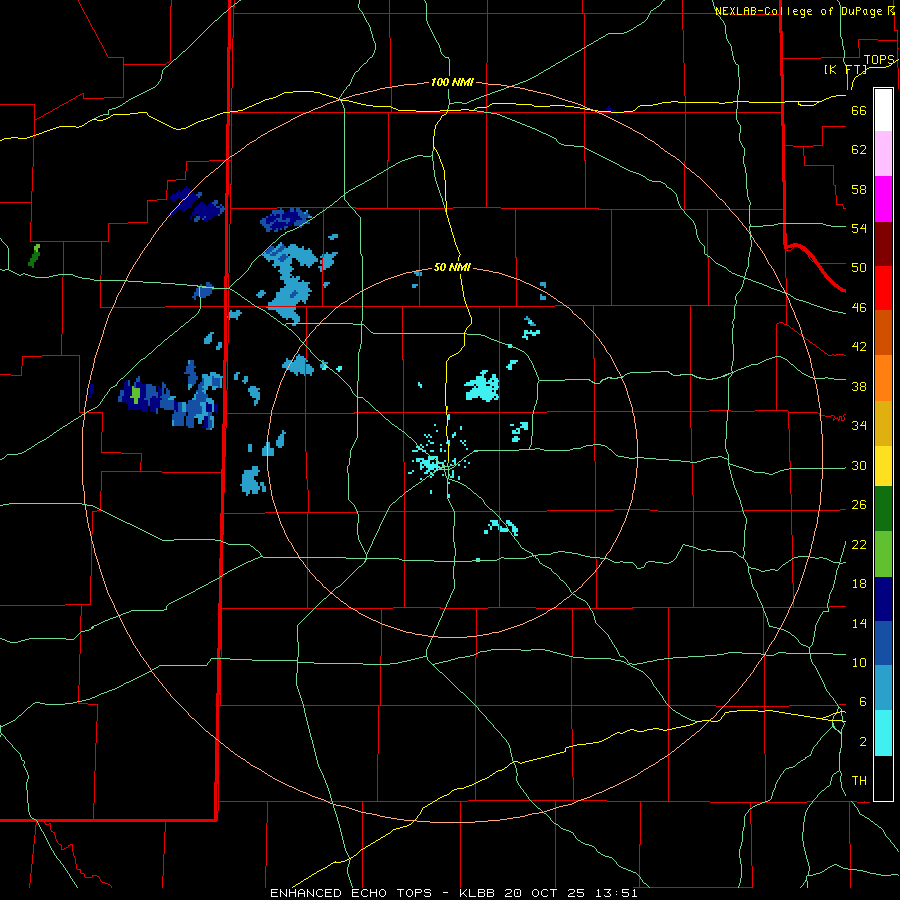The width and height of the screenshot is (900, 900).
Task: Click the legend value "66"
Action: tap(859, 110)
